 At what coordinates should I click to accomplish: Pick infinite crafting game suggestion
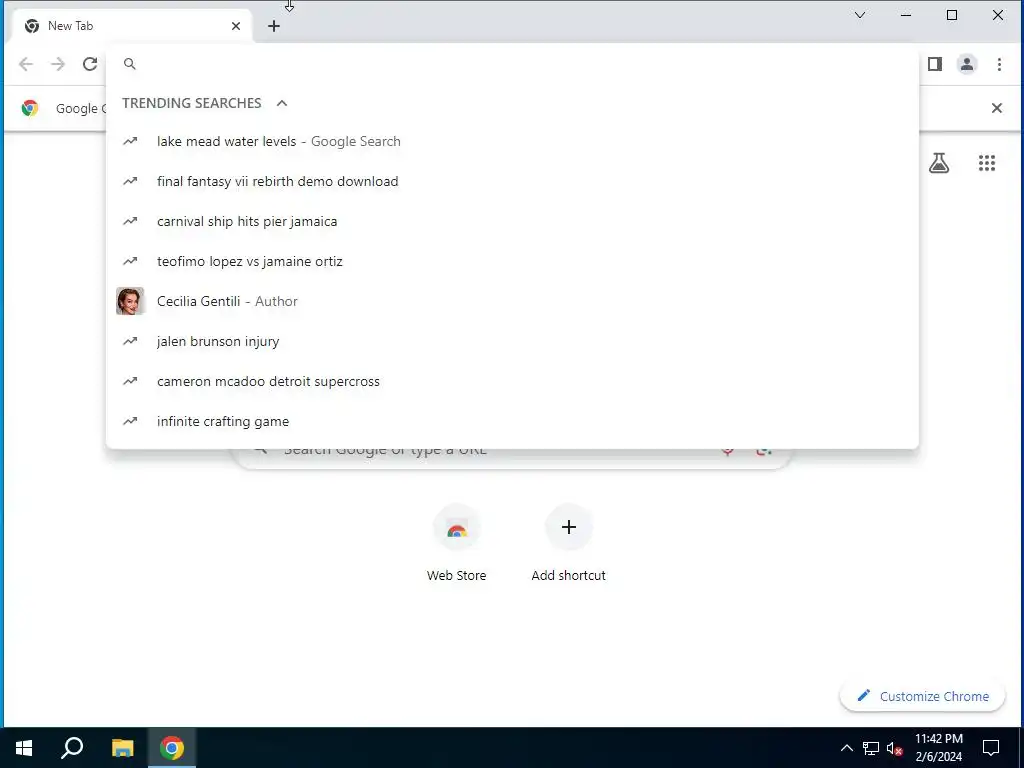[x=512, y=421]
